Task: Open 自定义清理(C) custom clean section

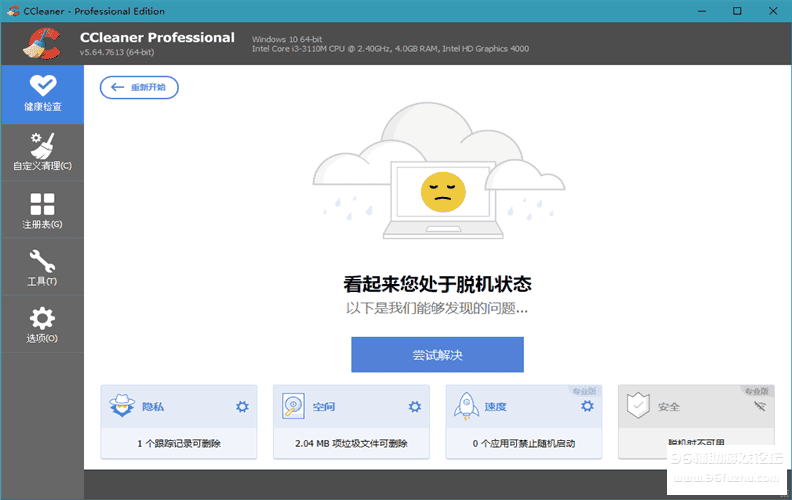Action: coord(42,152)
